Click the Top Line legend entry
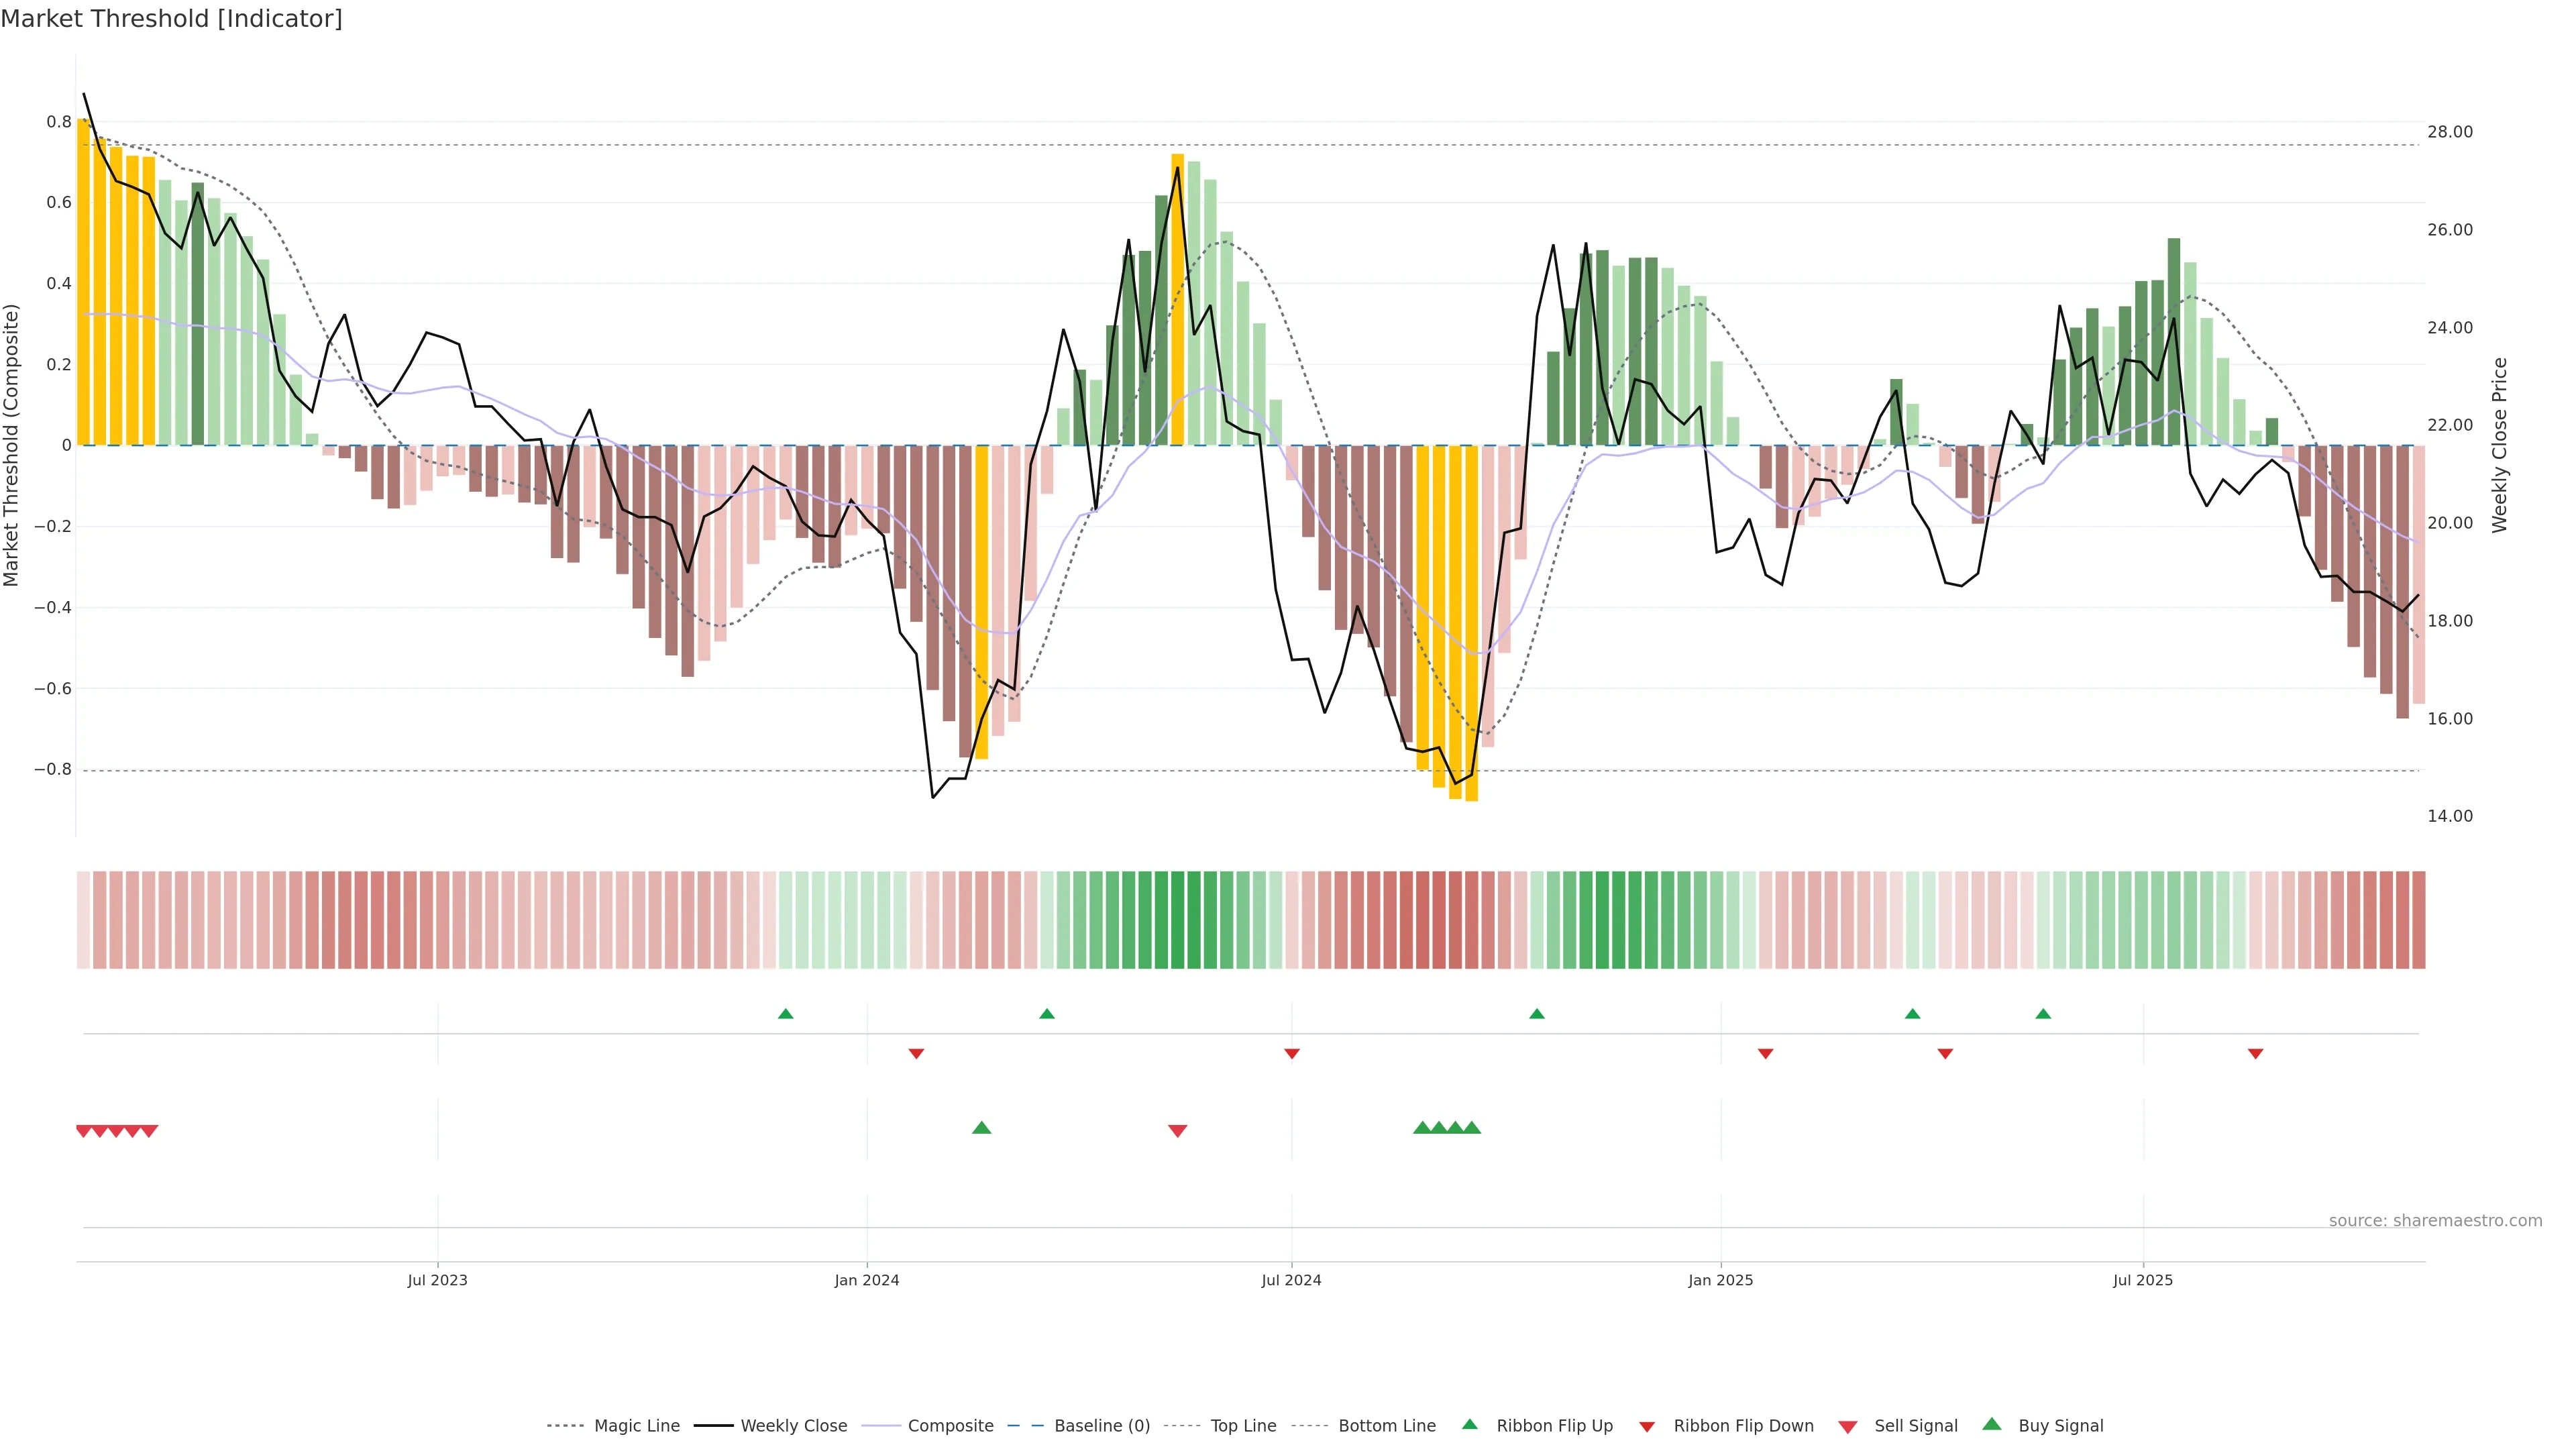Image resolution: width=2576 pixels, height=1449 pixels. pos(1243,1426)
